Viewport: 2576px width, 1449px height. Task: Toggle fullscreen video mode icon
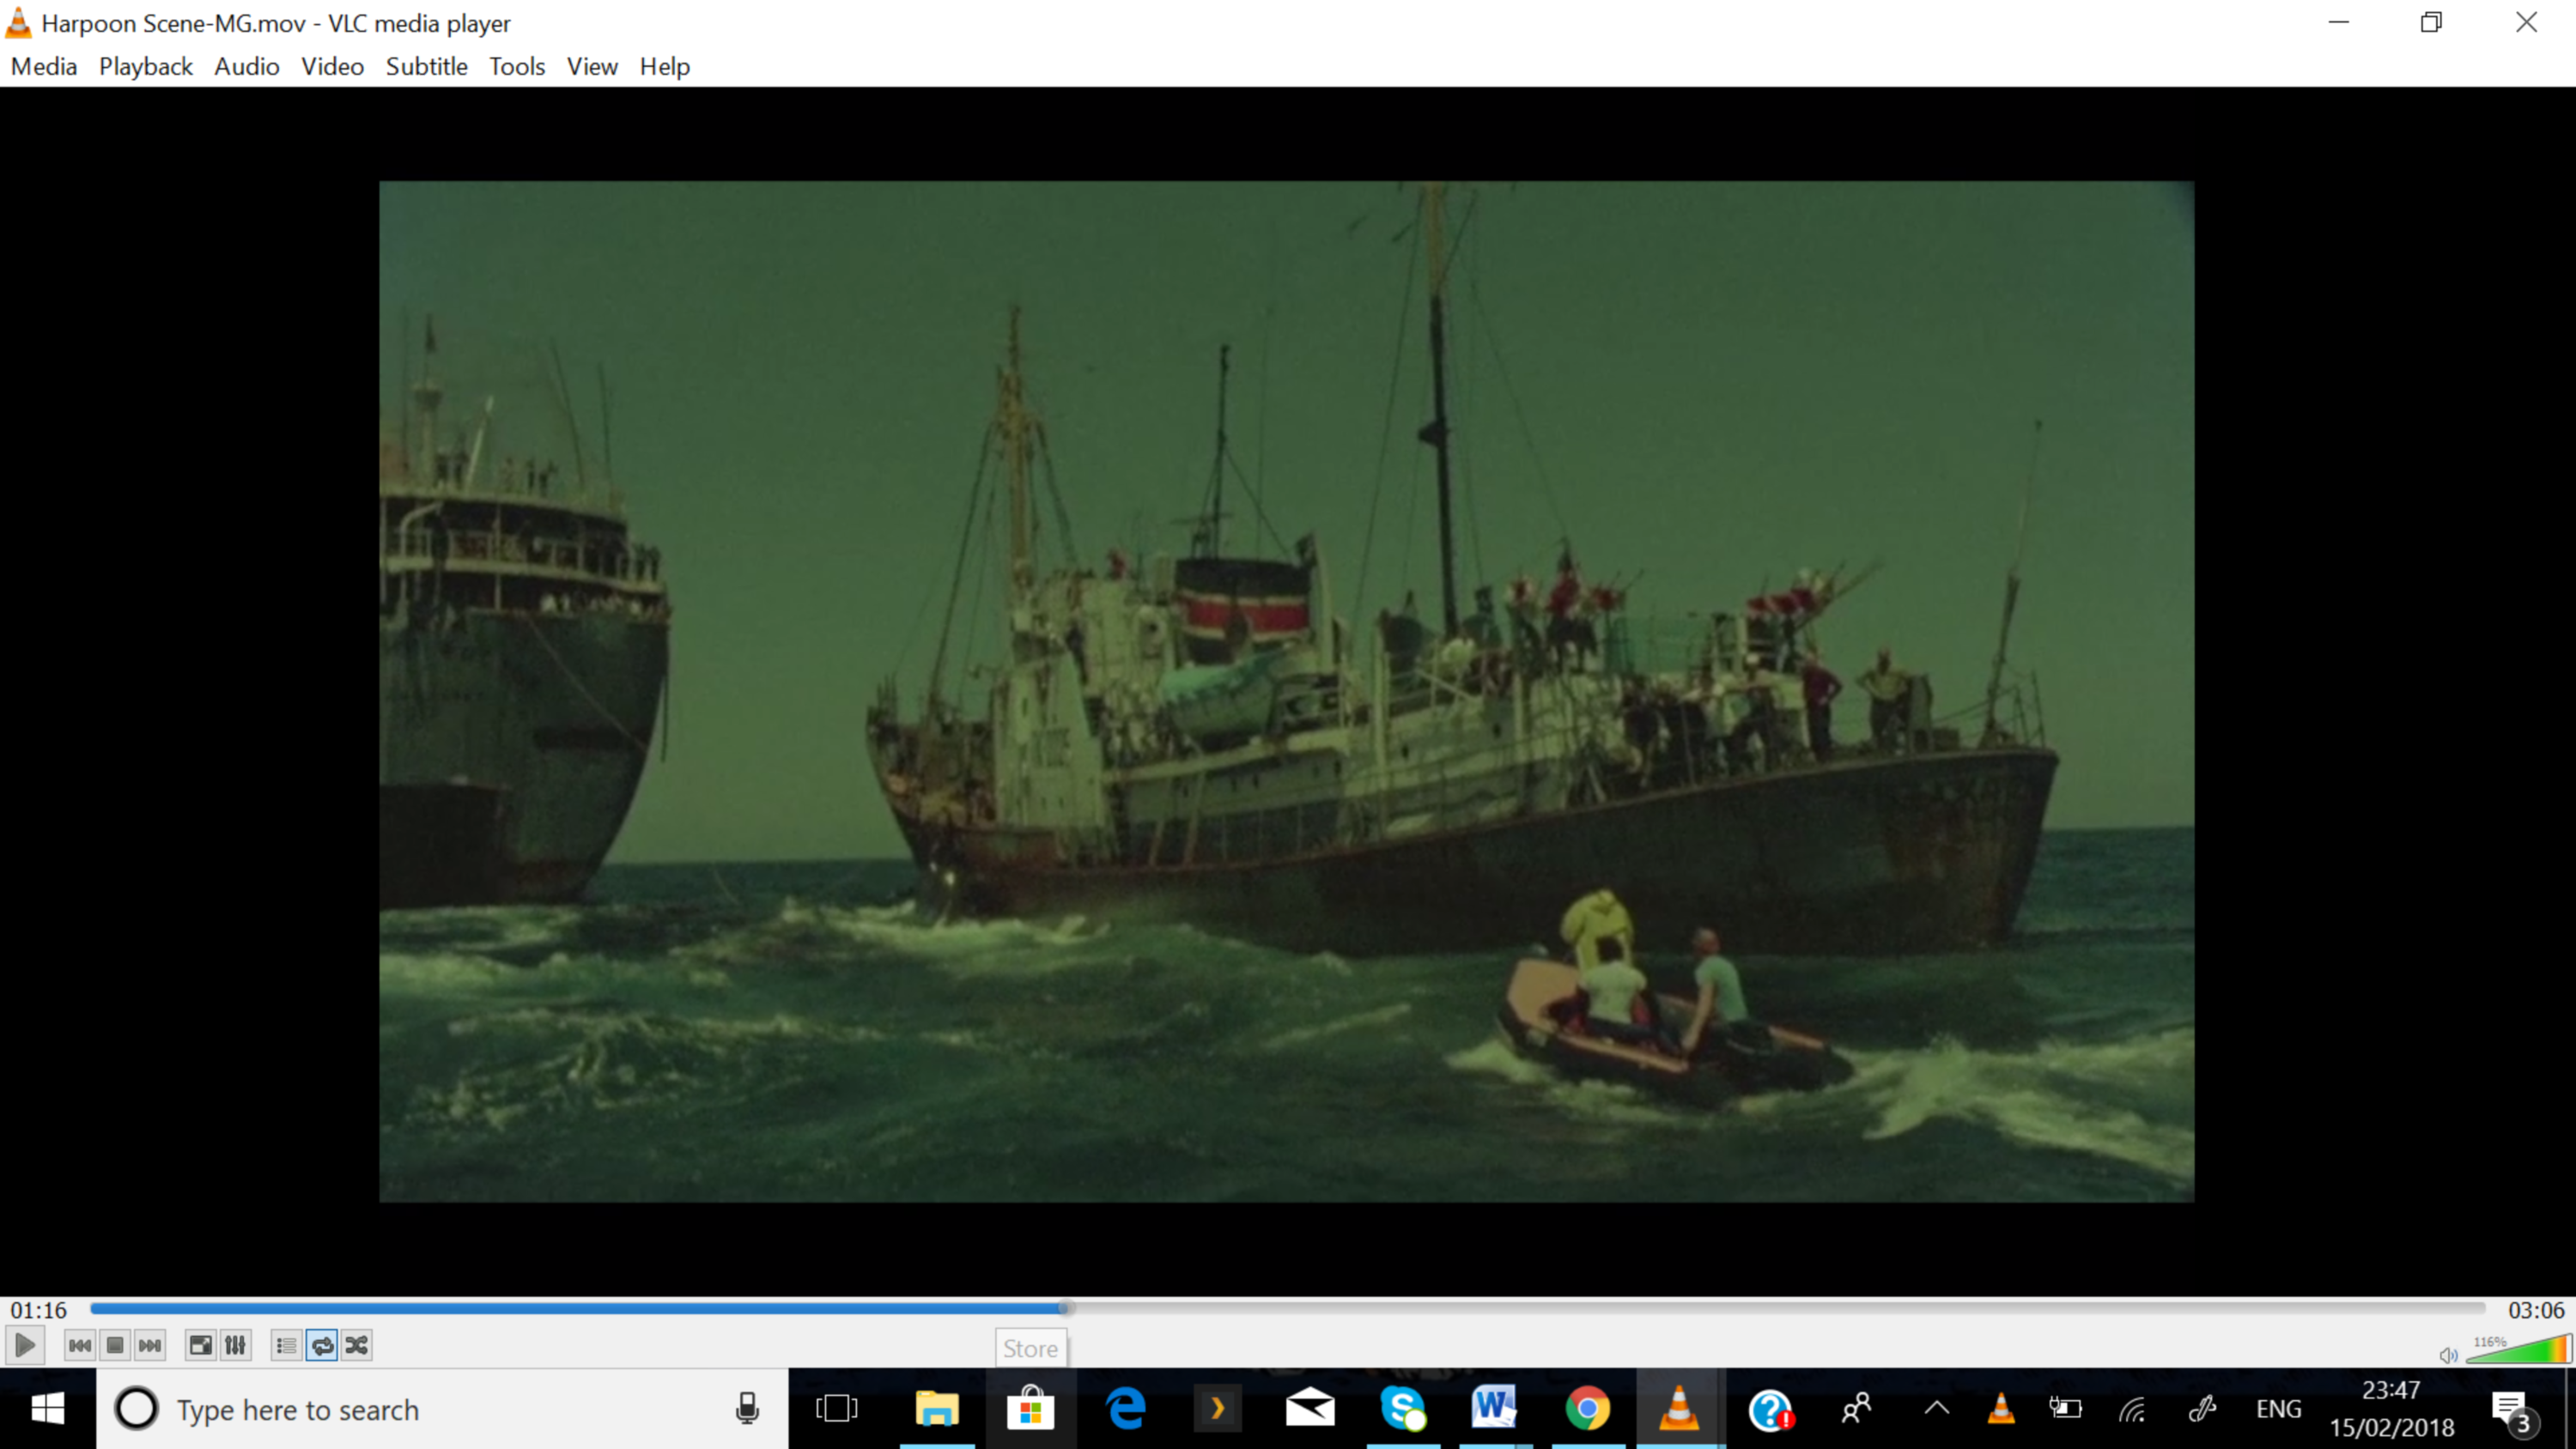(x=201, y=1345)
